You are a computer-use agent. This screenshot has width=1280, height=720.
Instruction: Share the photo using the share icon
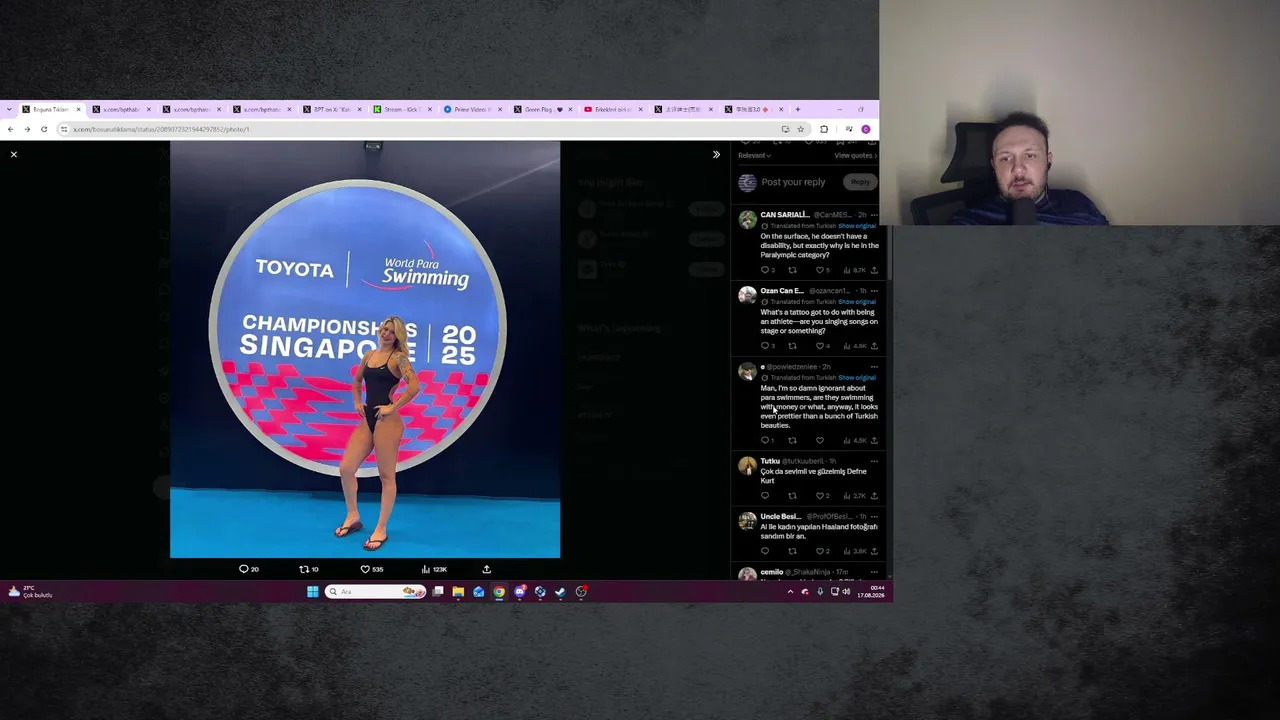click(487, 569)
